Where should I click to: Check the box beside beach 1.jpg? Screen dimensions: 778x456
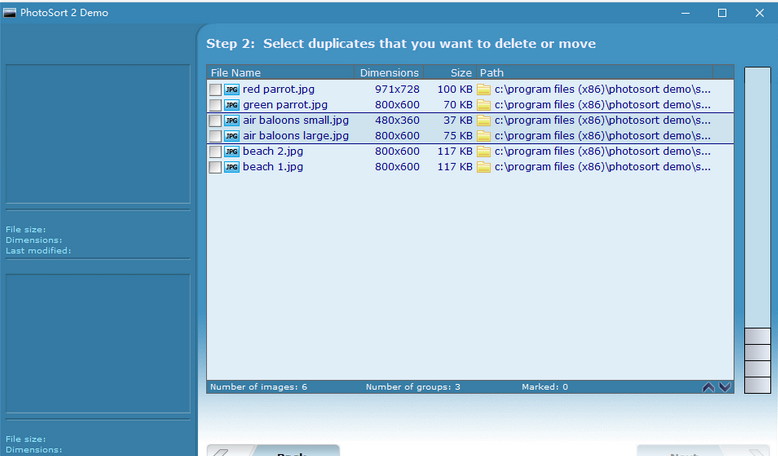tap(215, 167)
